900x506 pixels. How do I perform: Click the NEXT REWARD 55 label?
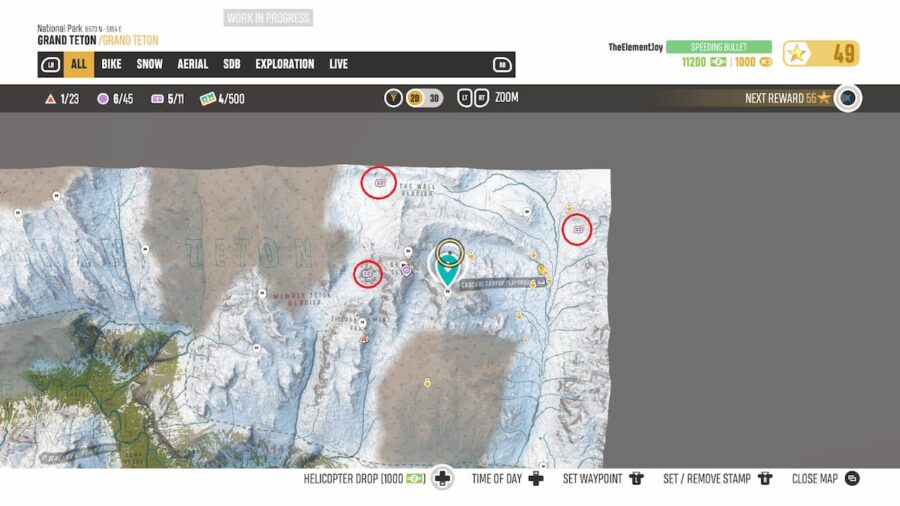(x=781, y=98)
